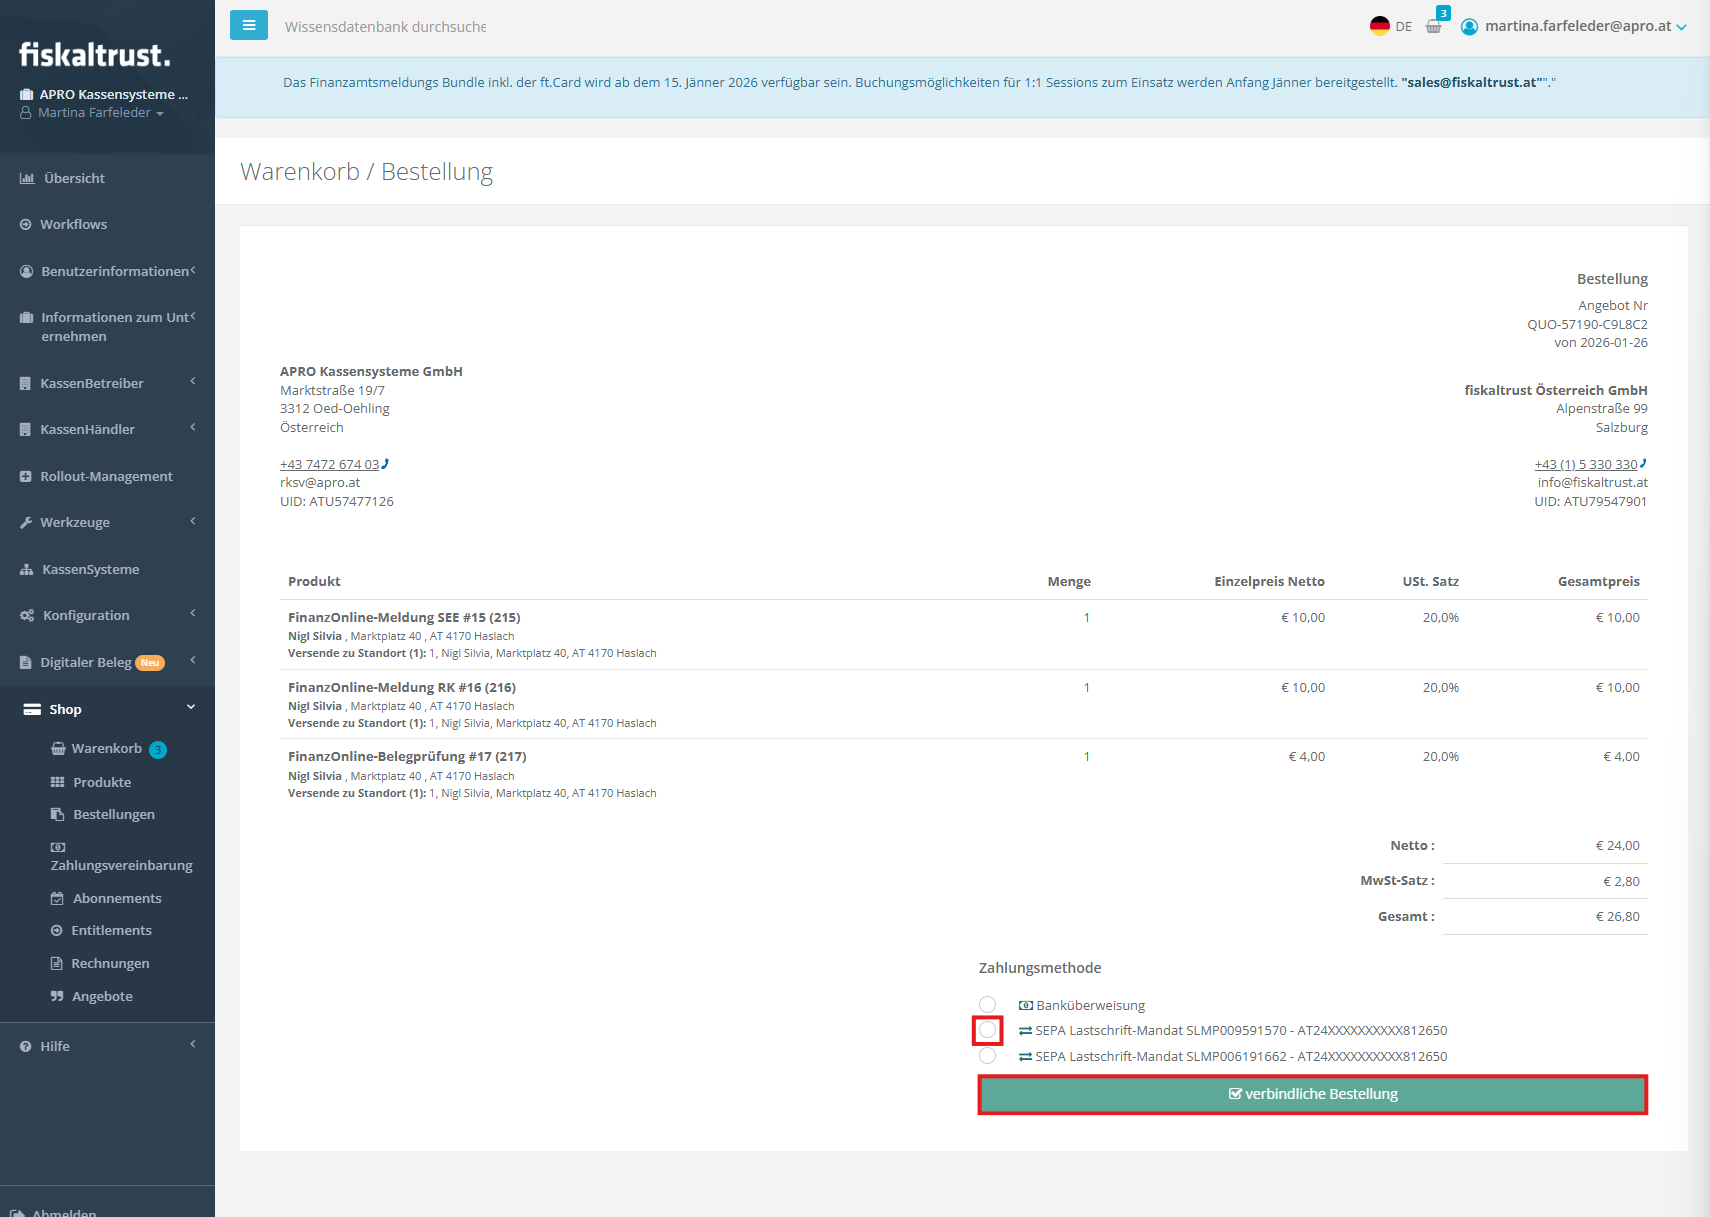The width and height of the screenshot is (1710, 1217).
Task: Click the APRO phone number link
Action: click(x=330, y=464)
